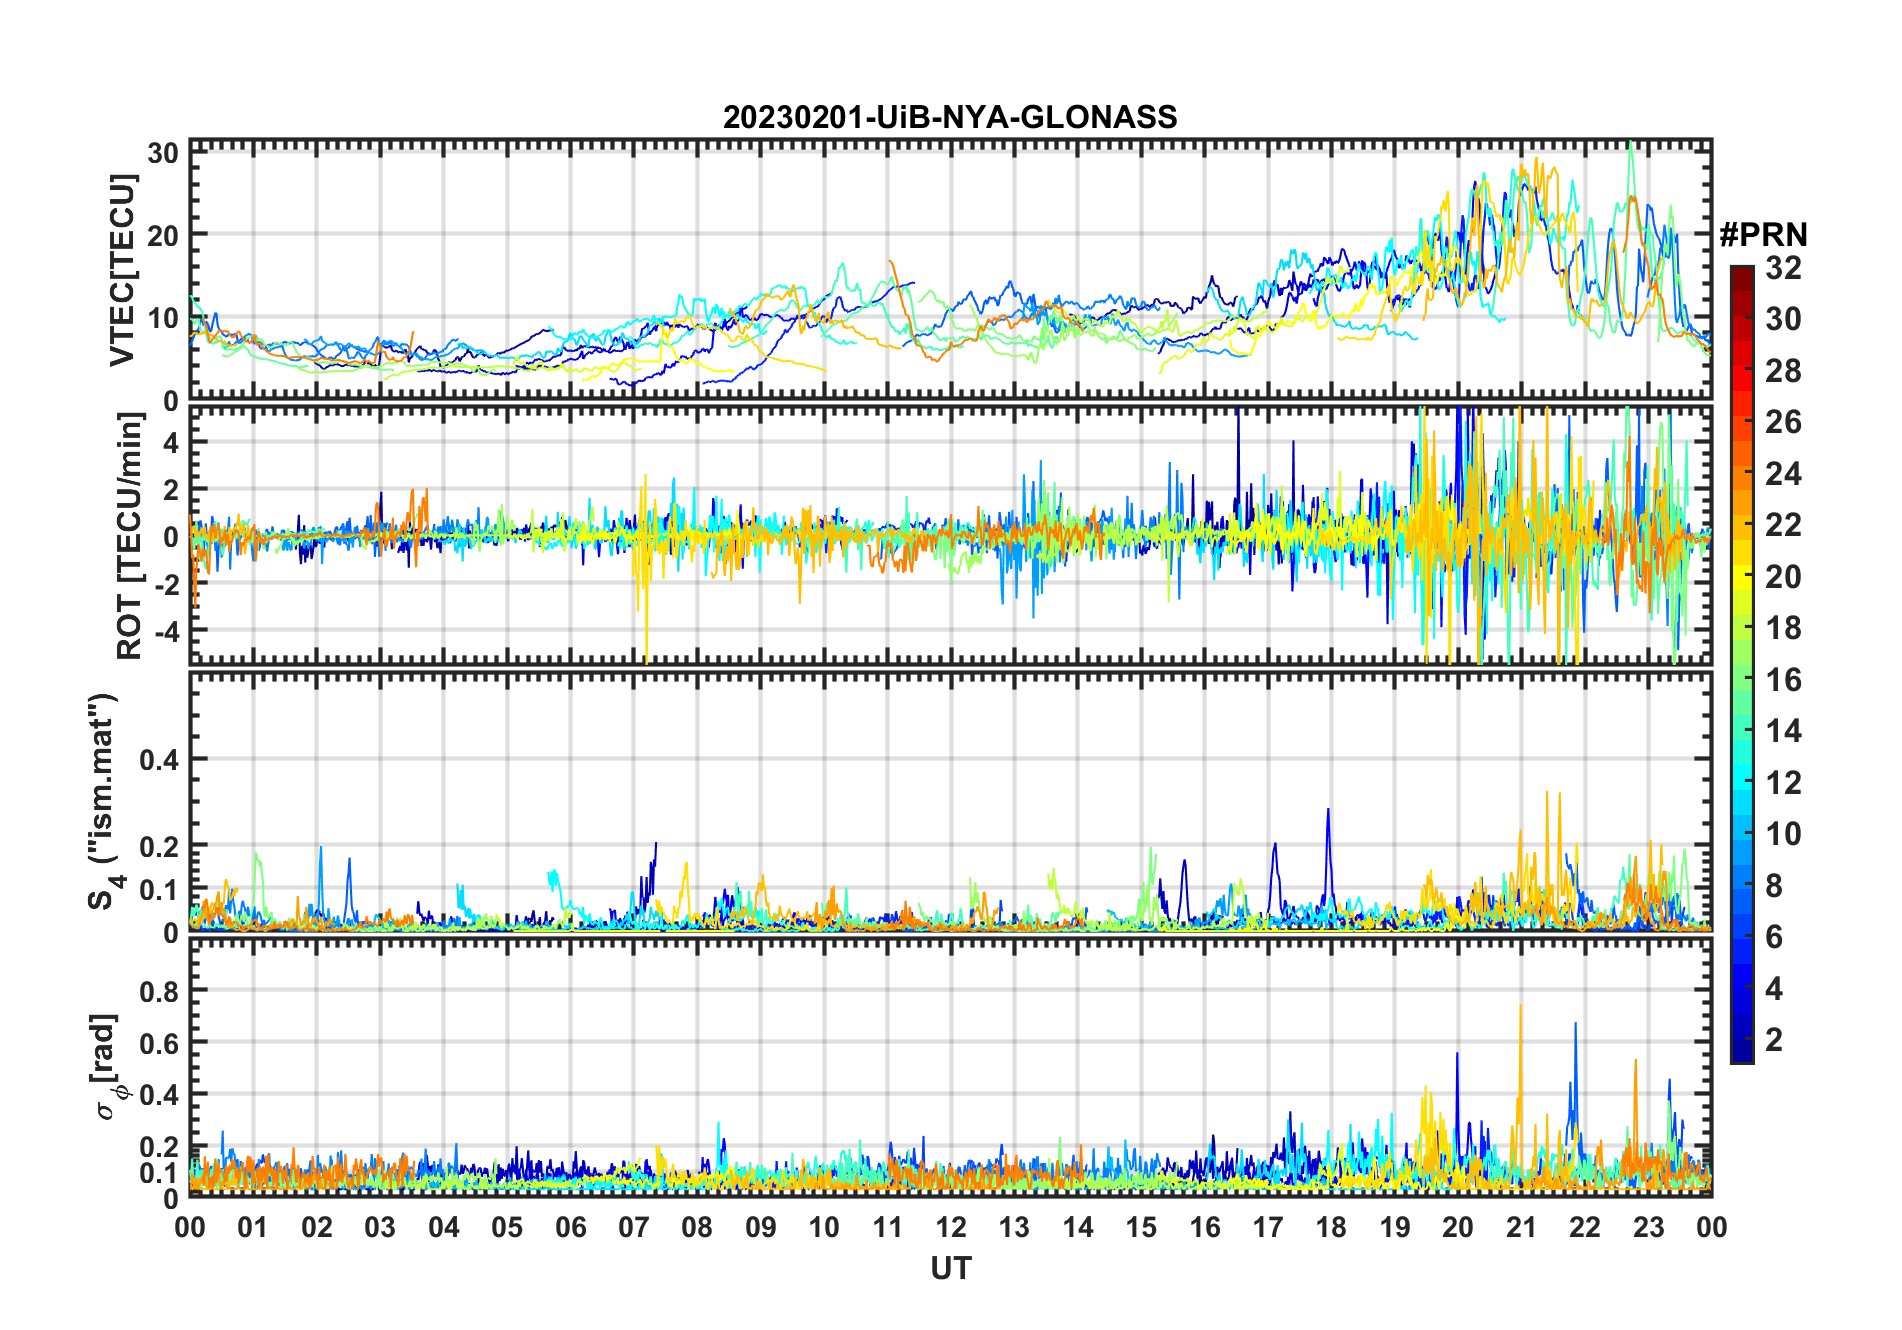The image size is (1902, 1330).
Task: Click colorbar tick label 12
Action: [x=1783, y=783]
